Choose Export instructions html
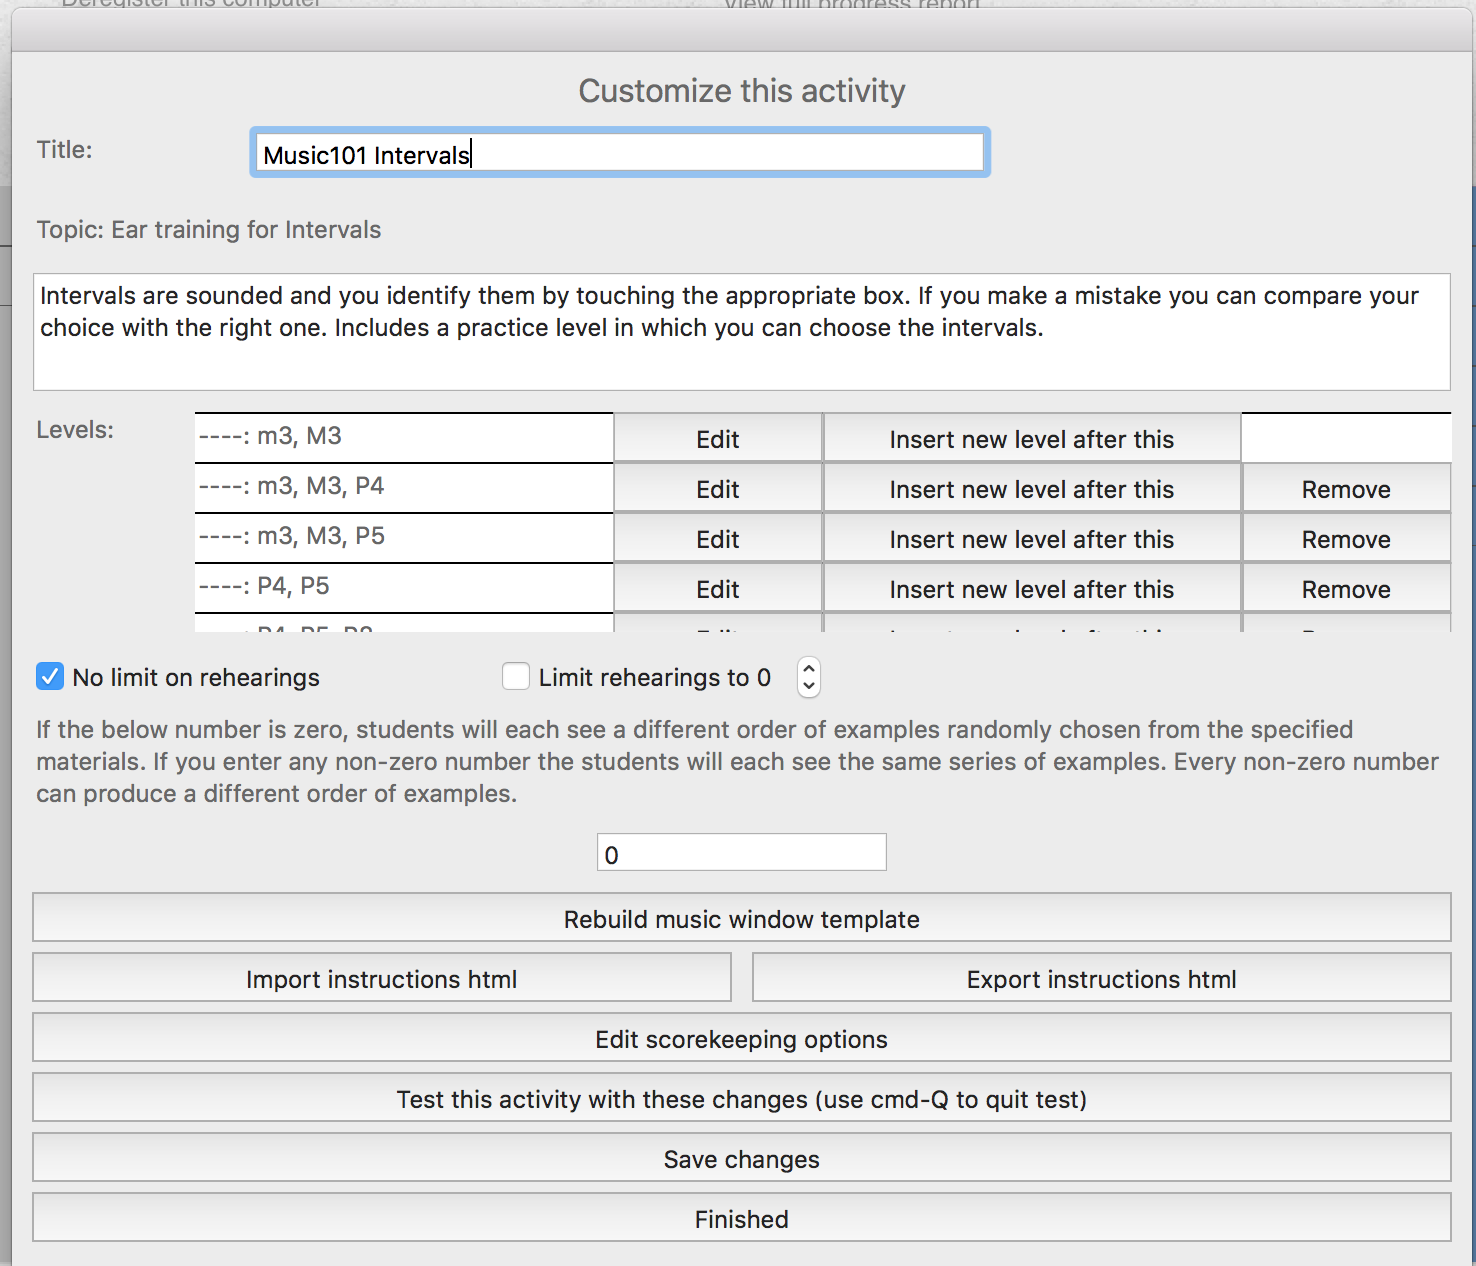Screen dimensions: 1476x1266 (1101, 978)
